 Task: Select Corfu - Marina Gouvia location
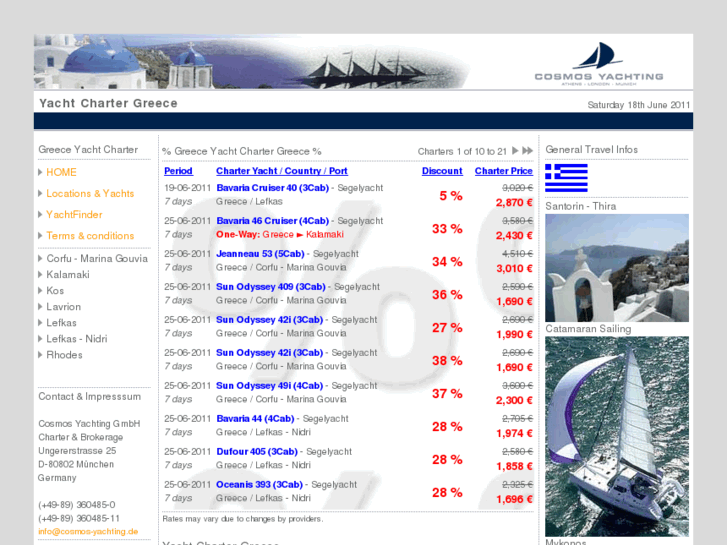97,259
